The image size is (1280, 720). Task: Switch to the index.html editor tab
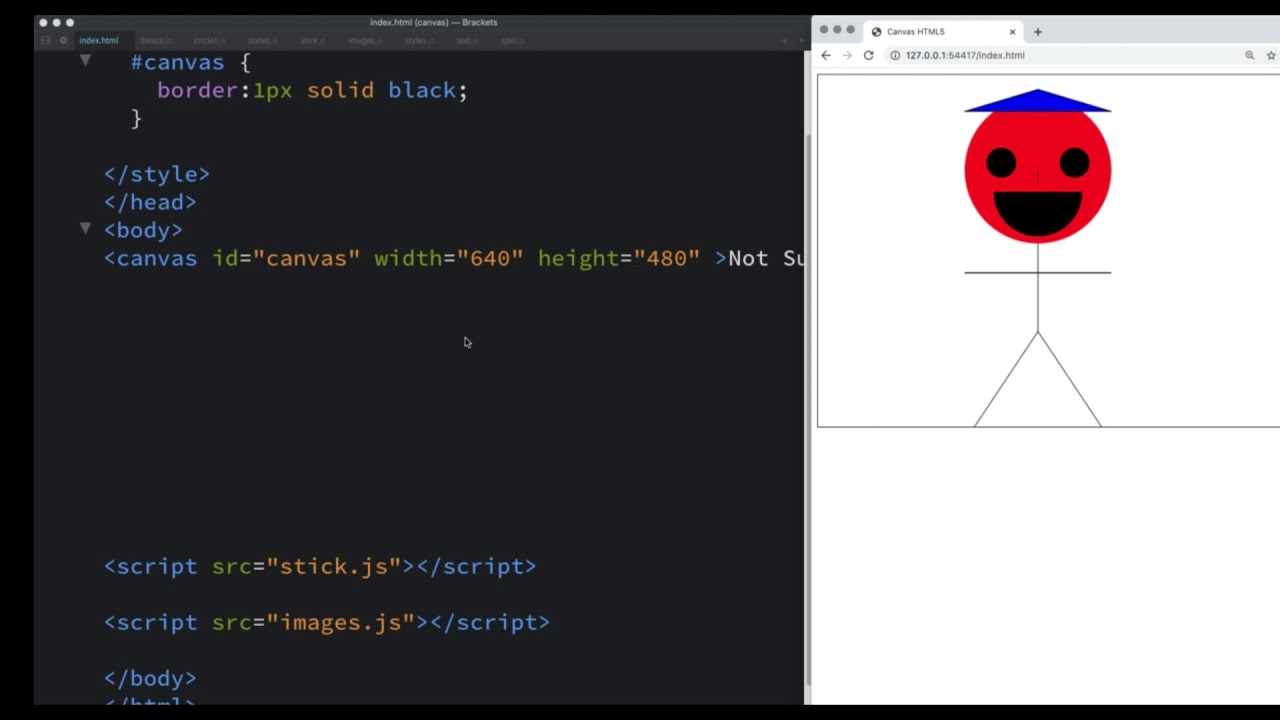99,41
